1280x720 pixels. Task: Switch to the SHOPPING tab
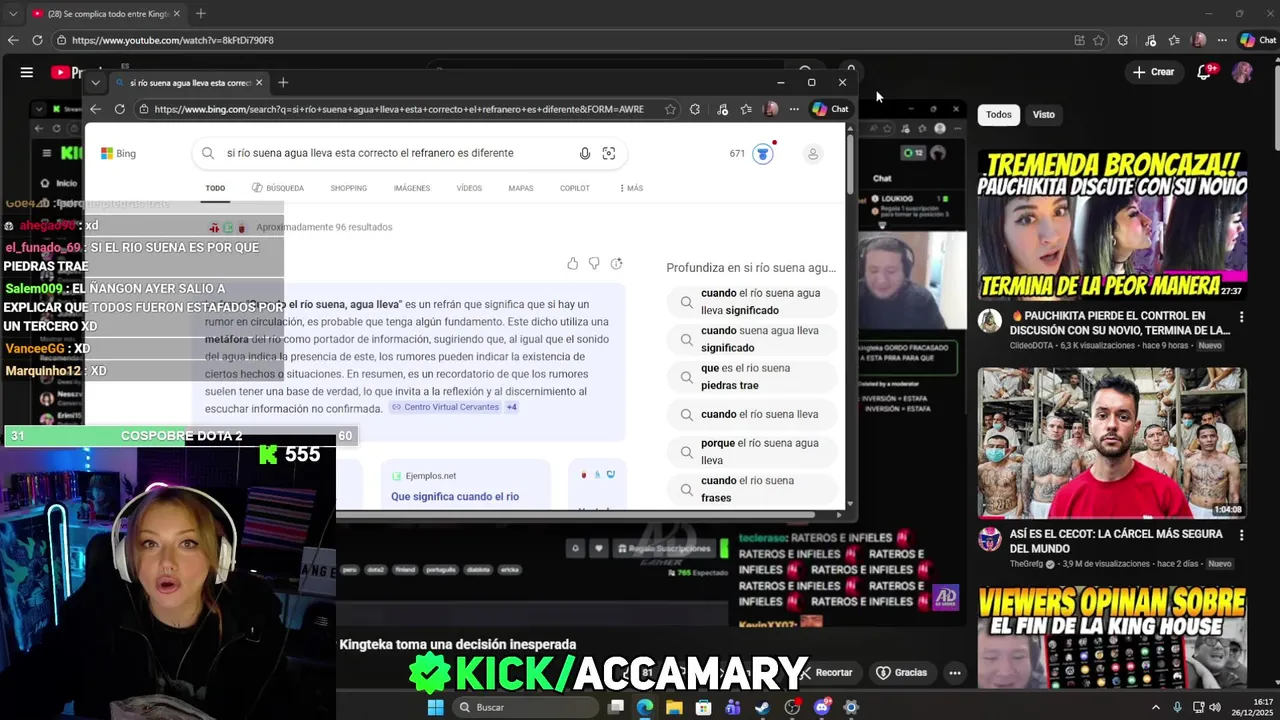pos(349,188)
